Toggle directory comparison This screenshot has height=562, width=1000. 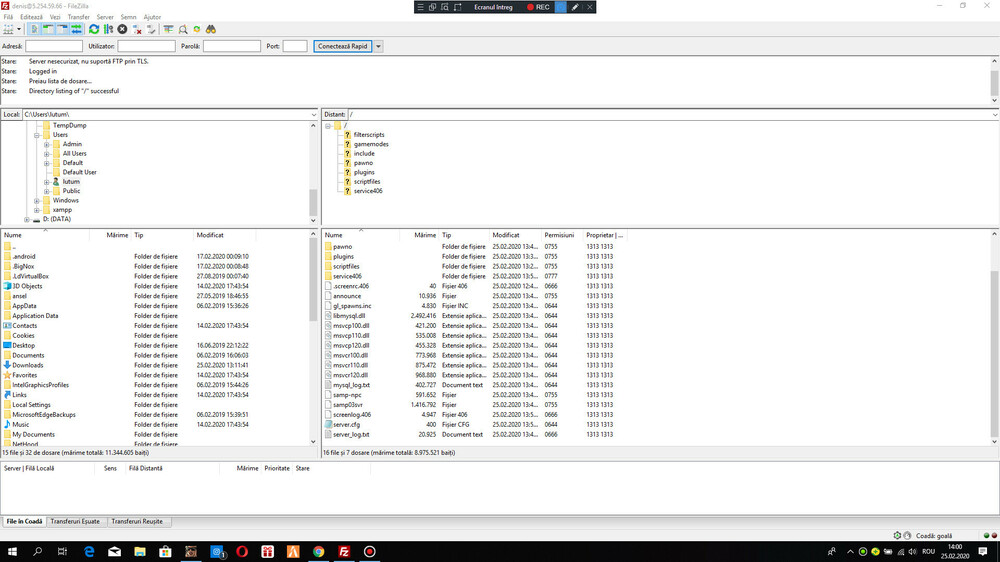click(x=183, y=29)
